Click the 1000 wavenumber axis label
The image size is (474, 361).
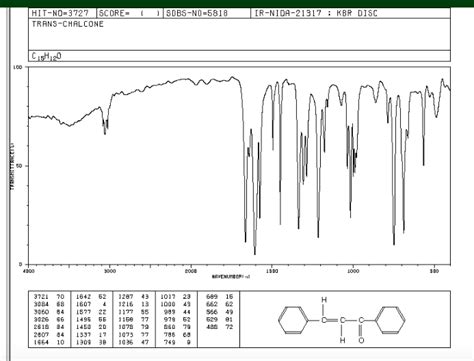click(x=353, y=271)
